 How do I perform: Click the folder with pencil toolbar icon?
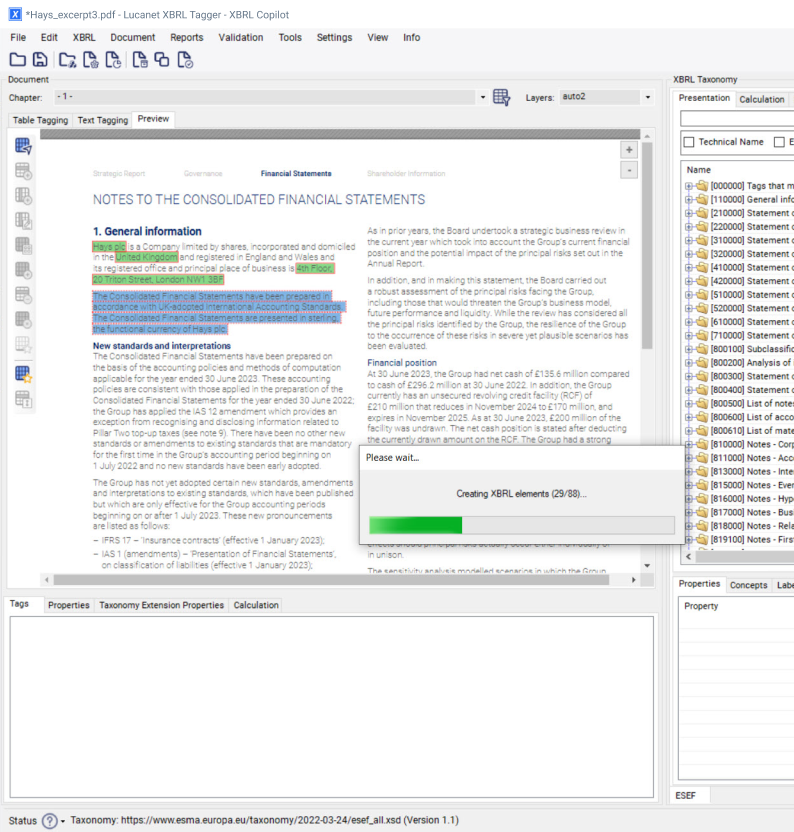tap(67, 60)
